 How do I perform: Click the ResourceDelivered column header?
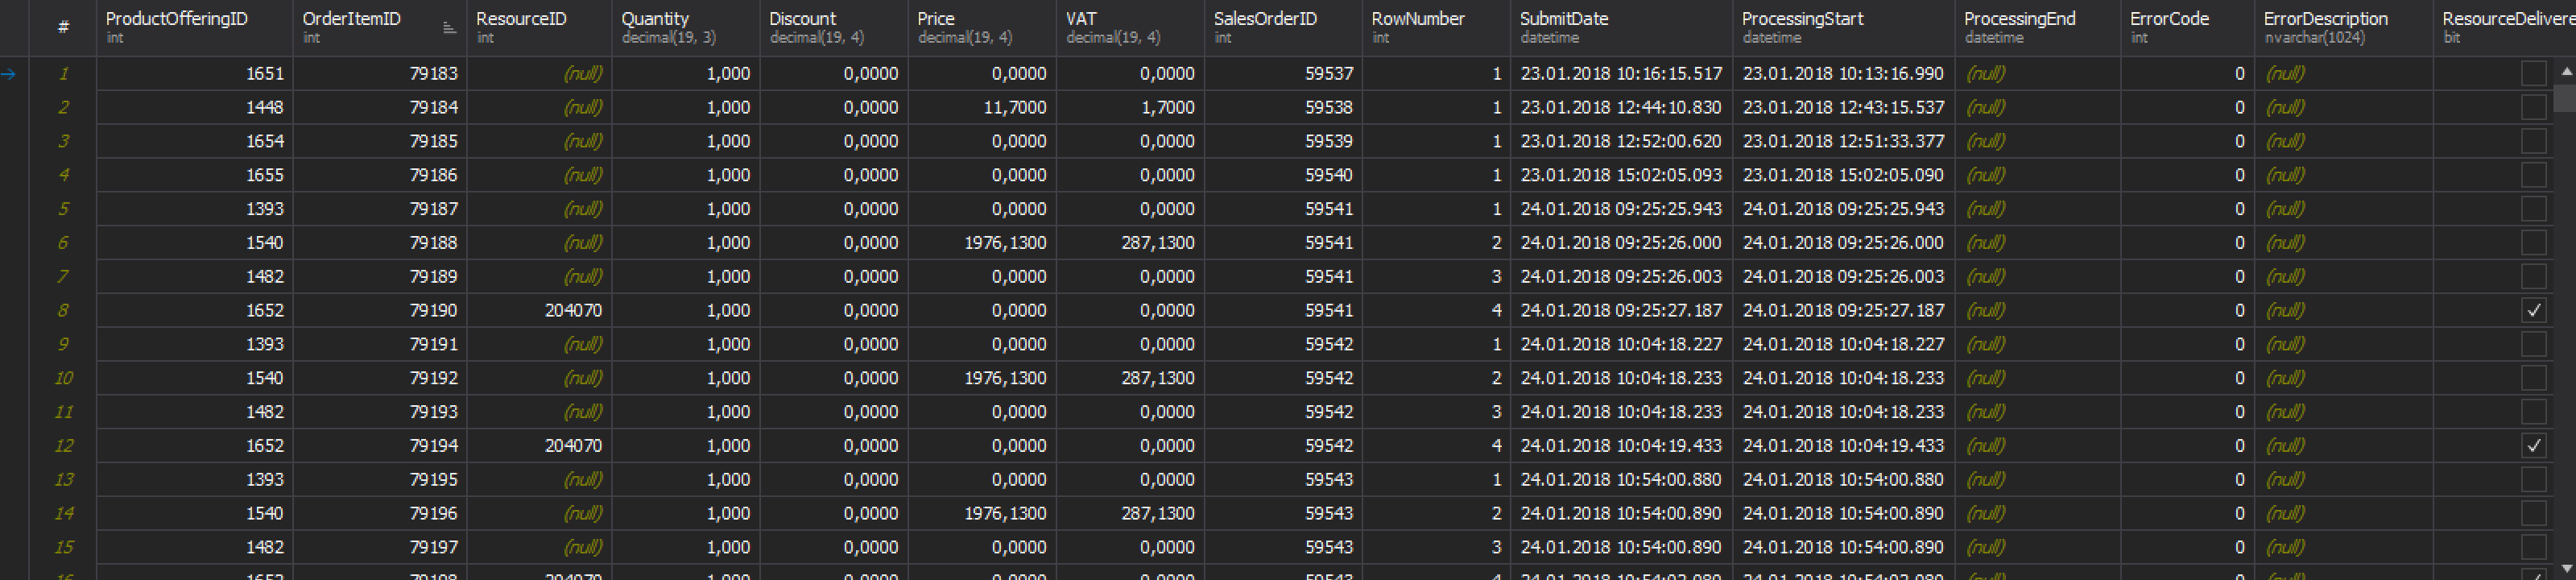2504,27
